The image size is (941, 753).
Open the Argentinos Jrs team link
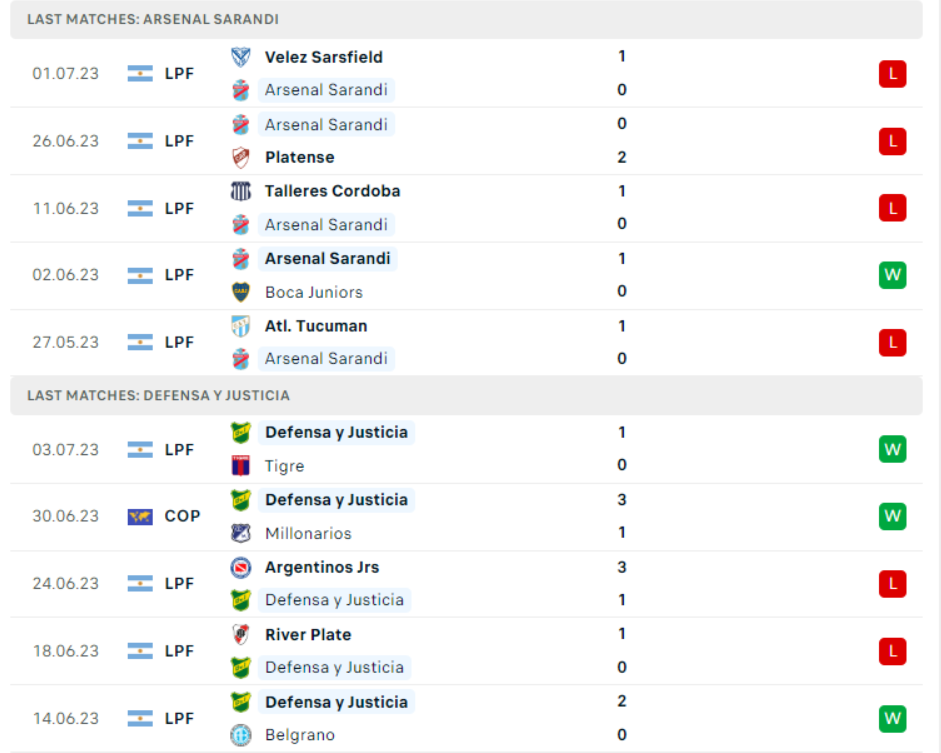[322, 567]
